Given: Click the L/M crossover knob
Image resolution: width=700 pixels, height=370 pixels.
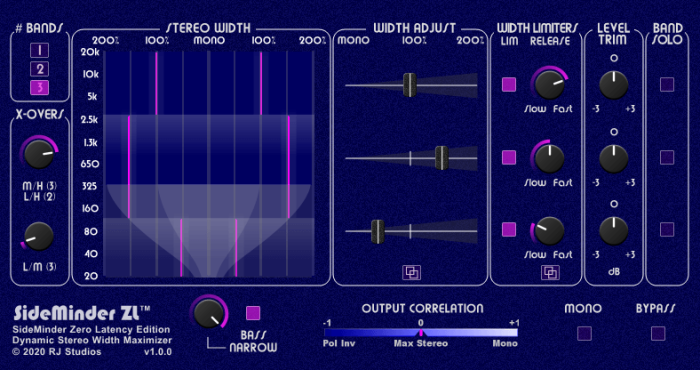Looking at the screenshot, I should tap(39, 237).
